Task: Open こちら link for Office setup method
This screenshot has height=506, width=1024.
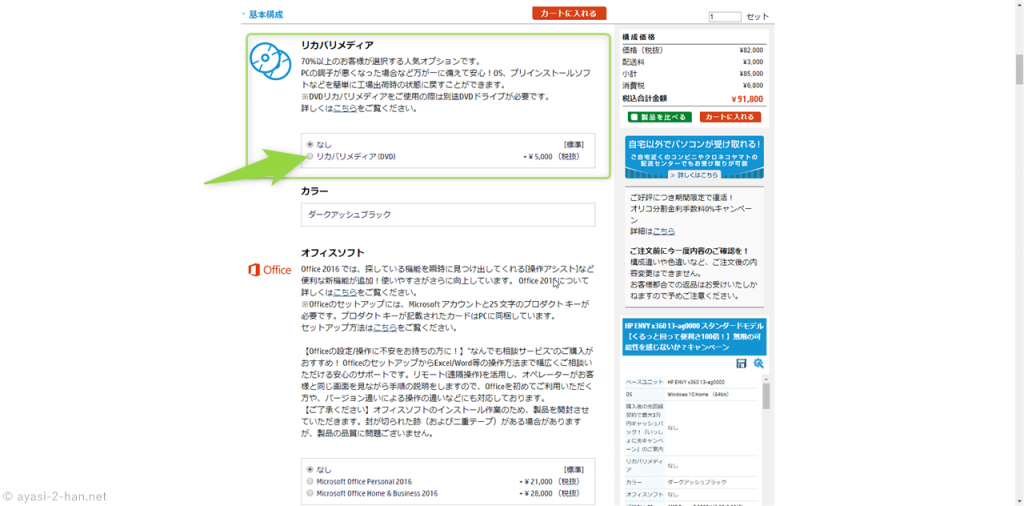Action: pos(385,327)
